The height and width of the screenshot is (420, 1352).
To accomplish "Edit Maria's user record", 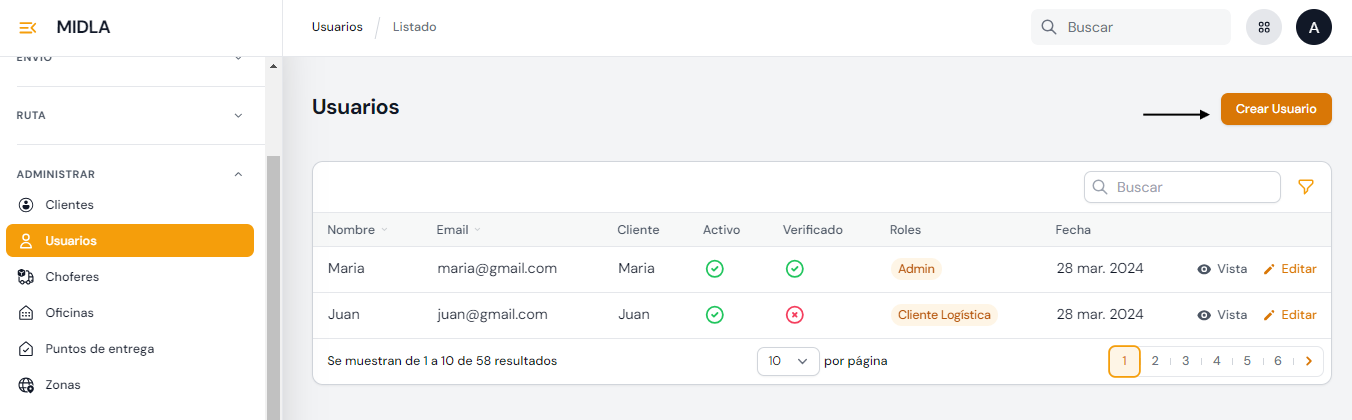I will (1290, 269).
